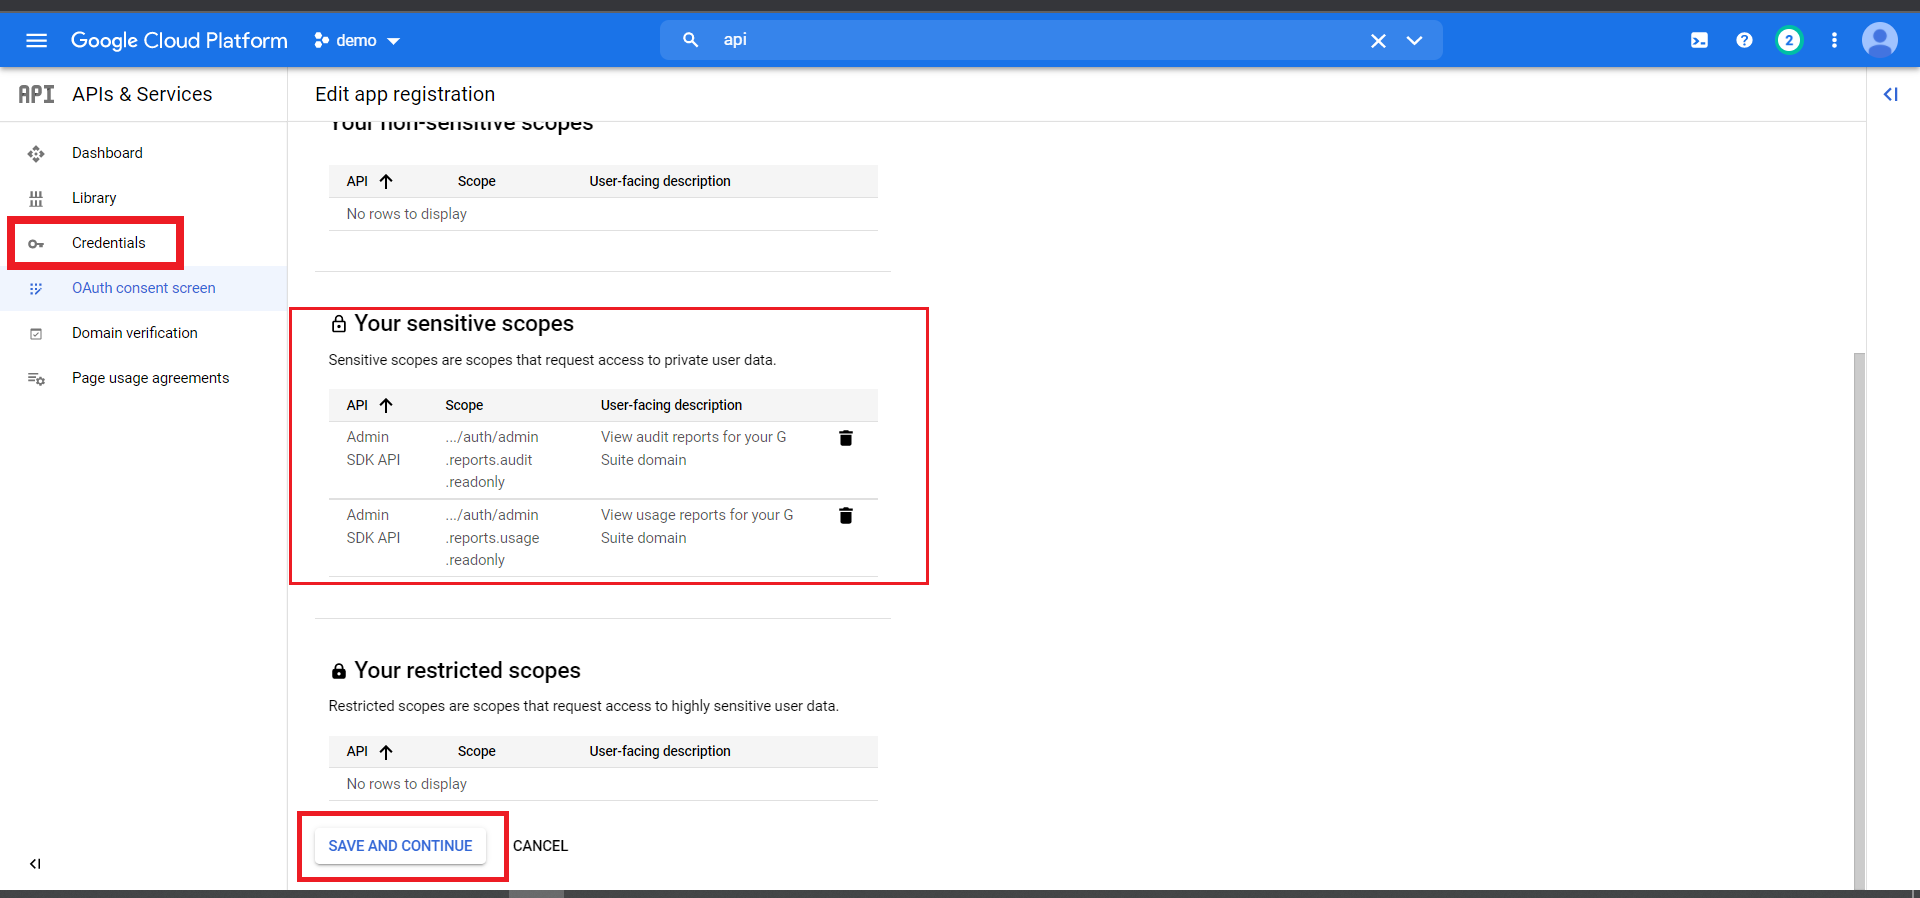Toggle the right side info panel
The height and width of the screenshot is (898, 1920).
coord(1890,94)
